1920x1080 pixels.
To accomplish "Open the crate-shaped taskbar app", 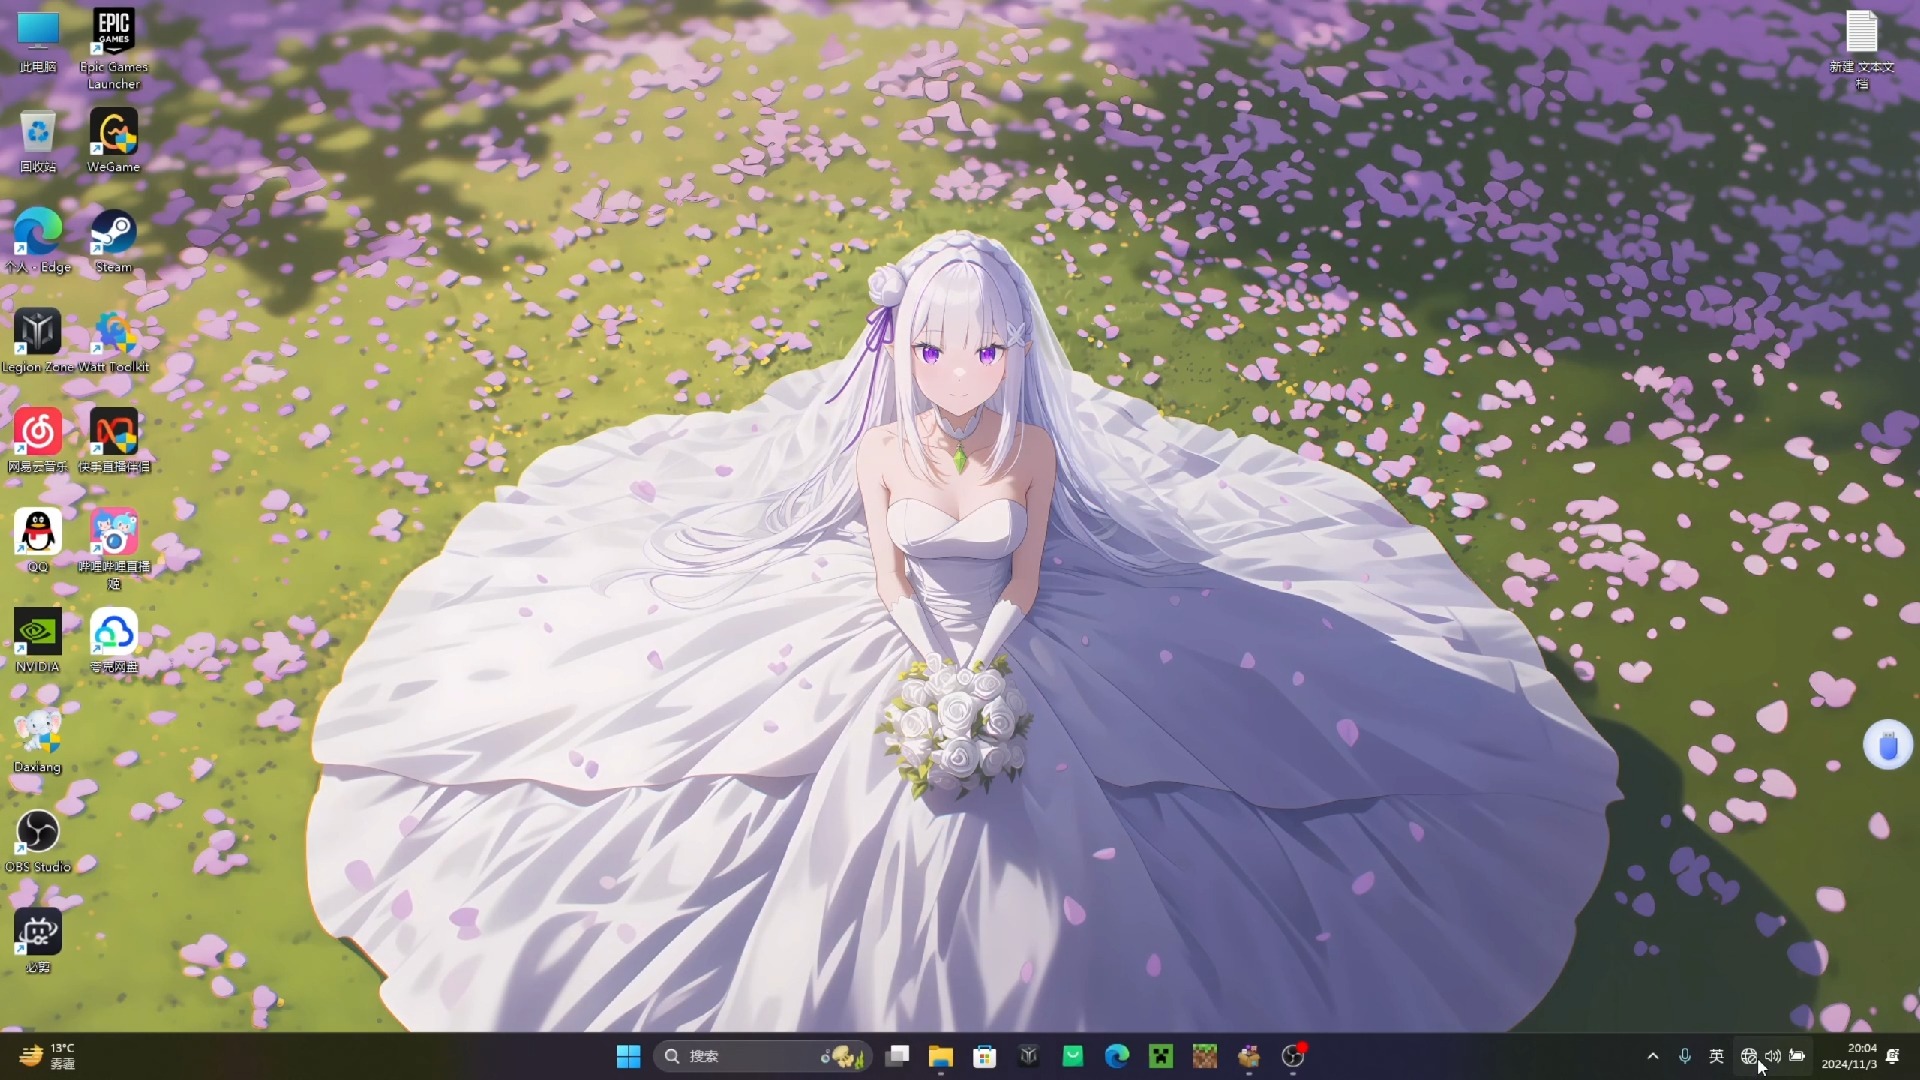I will [x=1249, y=1056].
